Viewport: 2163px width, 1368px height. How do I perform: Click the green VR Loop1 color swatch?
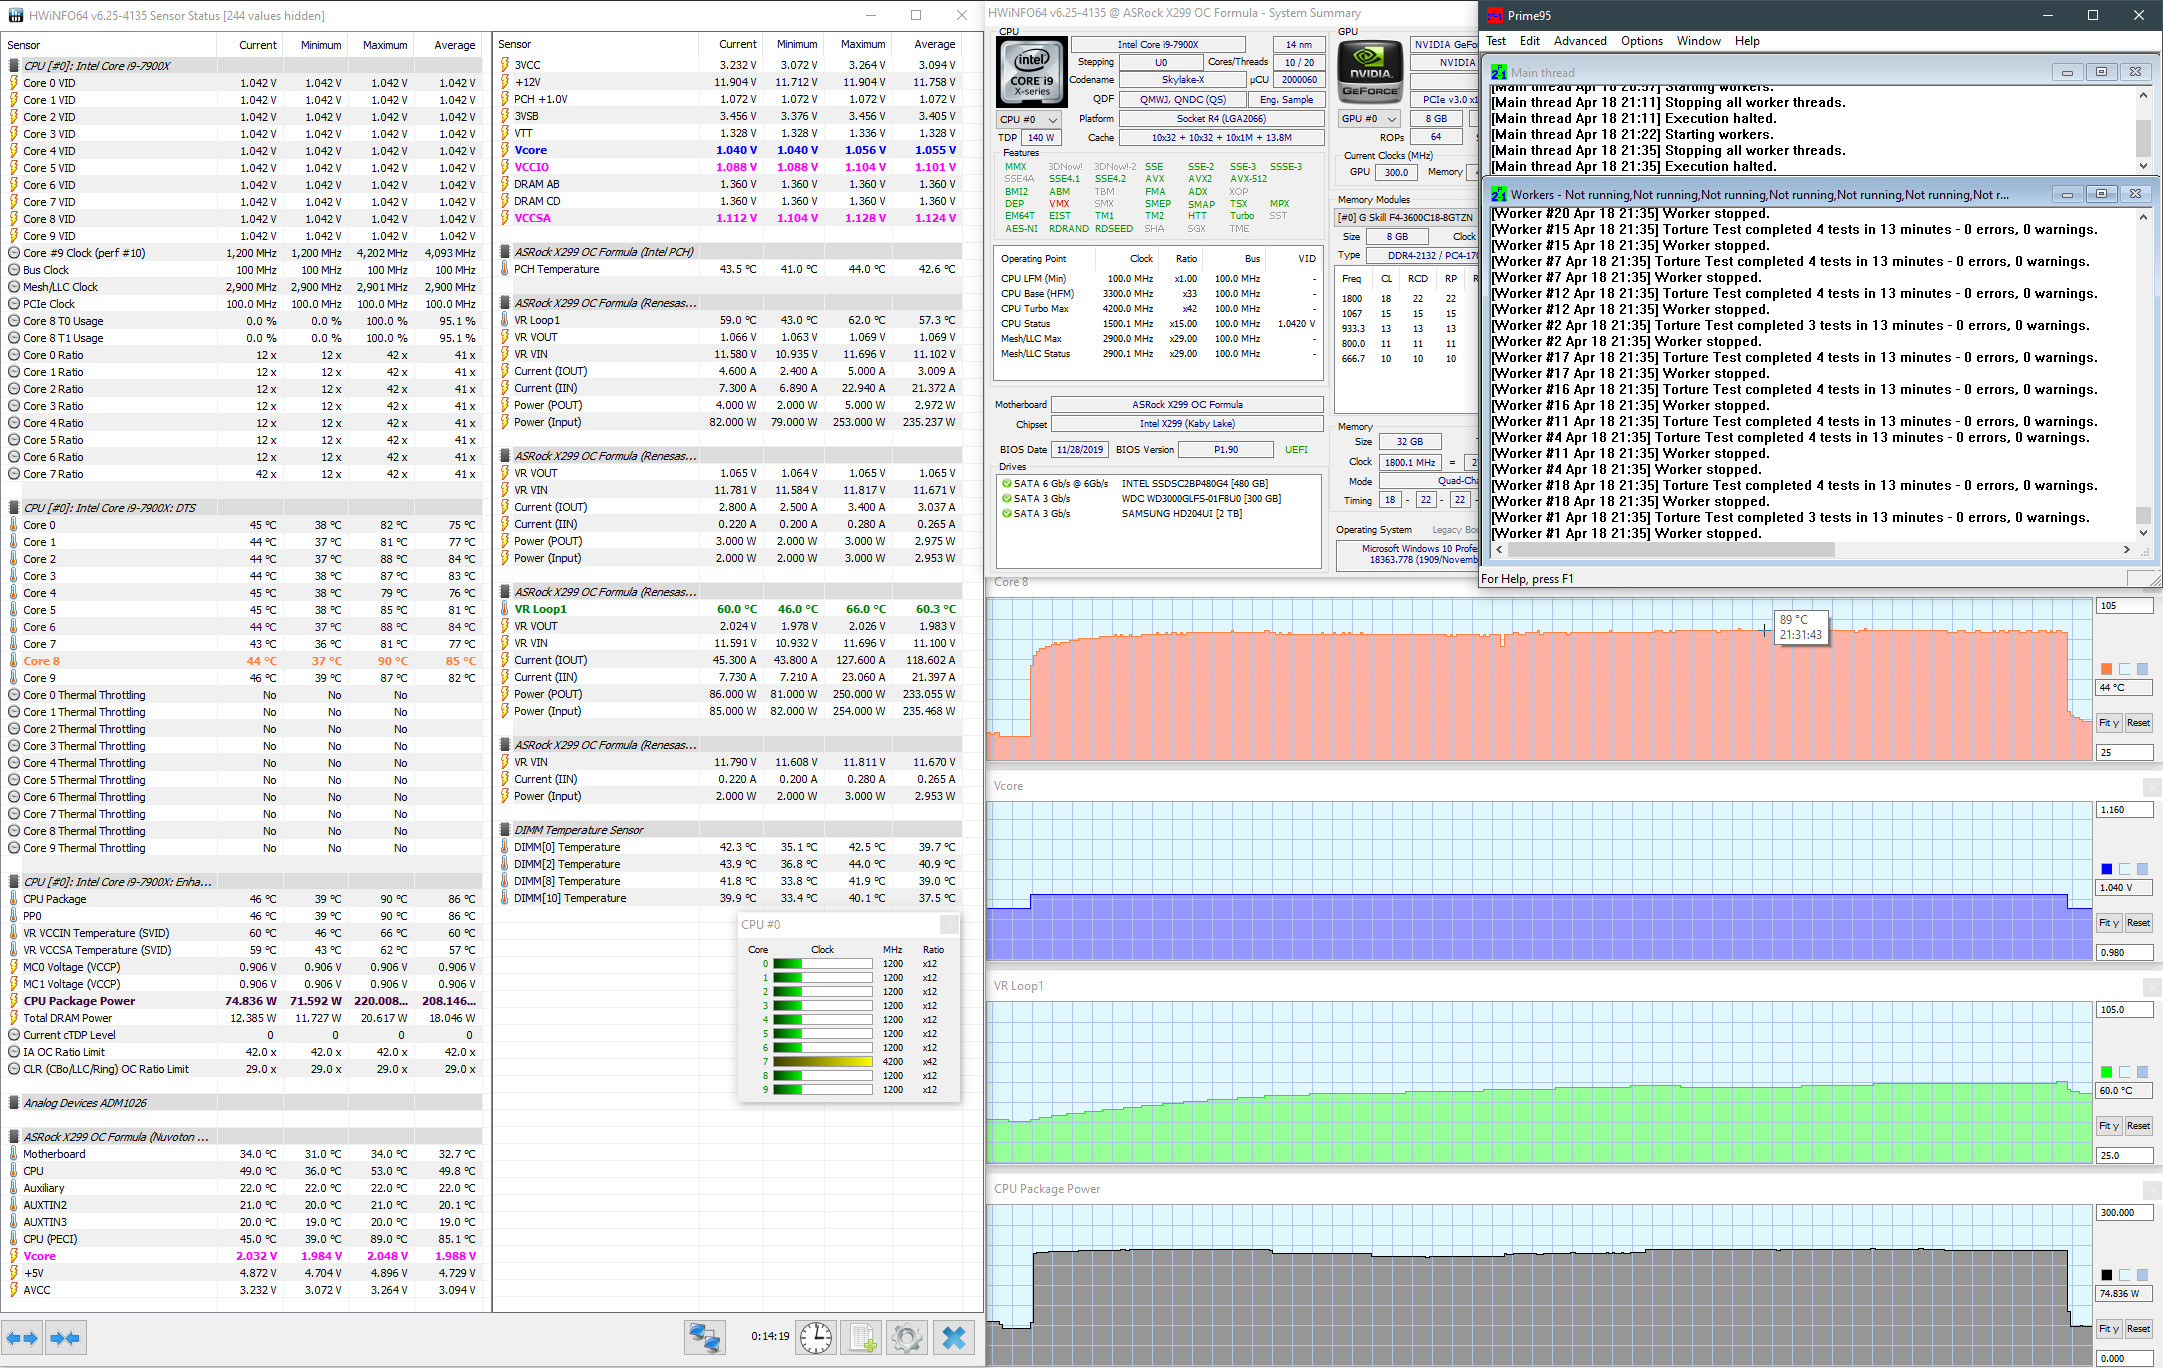[x=2106, y=1072]
